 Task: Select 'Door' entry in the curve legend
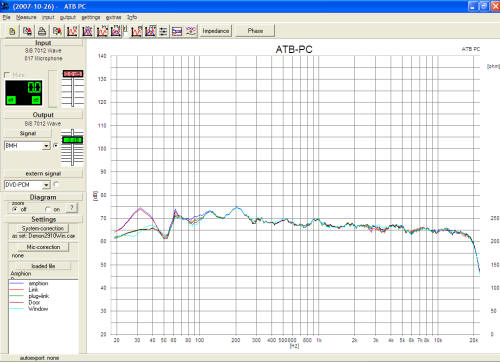click(x=34, y=302)
